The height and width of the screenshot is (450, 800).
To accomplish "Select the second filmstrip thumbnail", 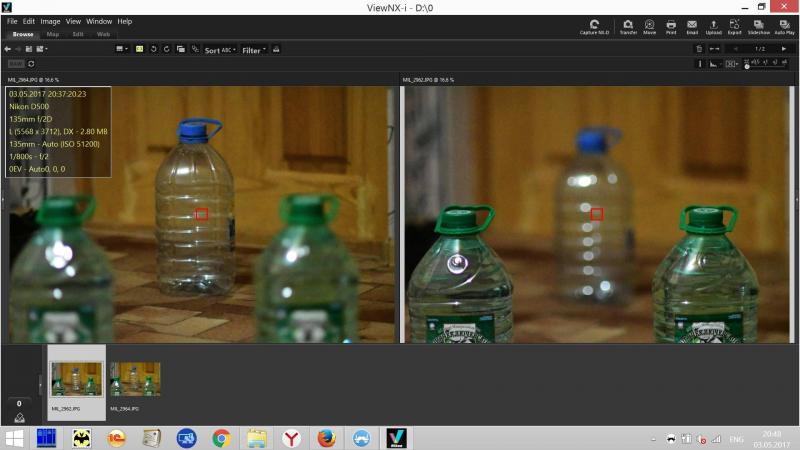I will coord(135,379).
